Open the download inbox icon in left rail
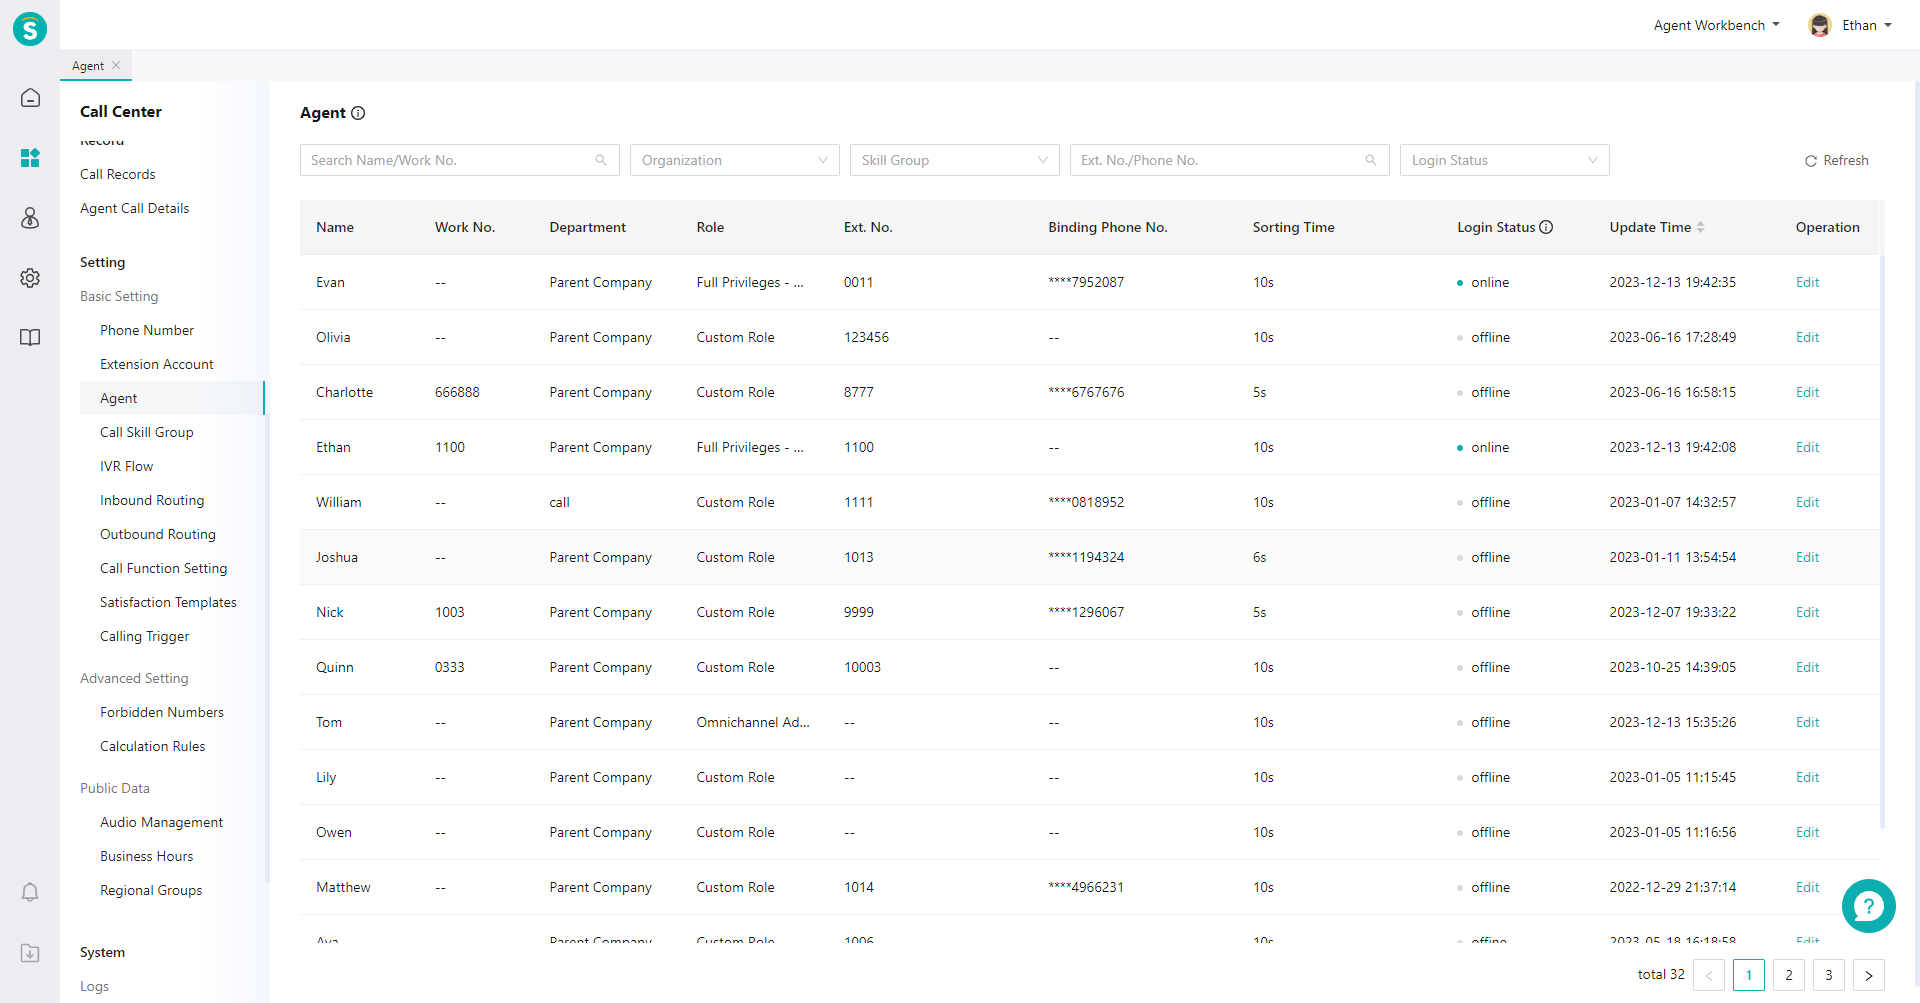Screen dimensions: 1920x1003 30,953
